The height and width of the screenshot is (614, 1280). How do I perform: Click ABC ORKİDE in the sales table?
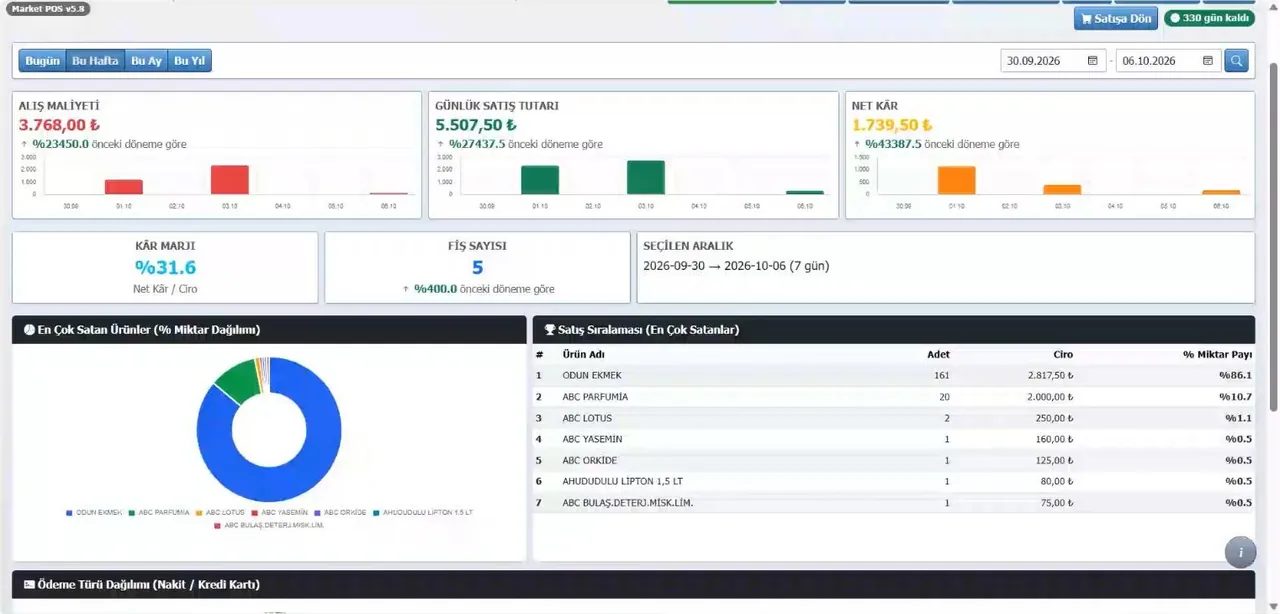click(893, 461)
